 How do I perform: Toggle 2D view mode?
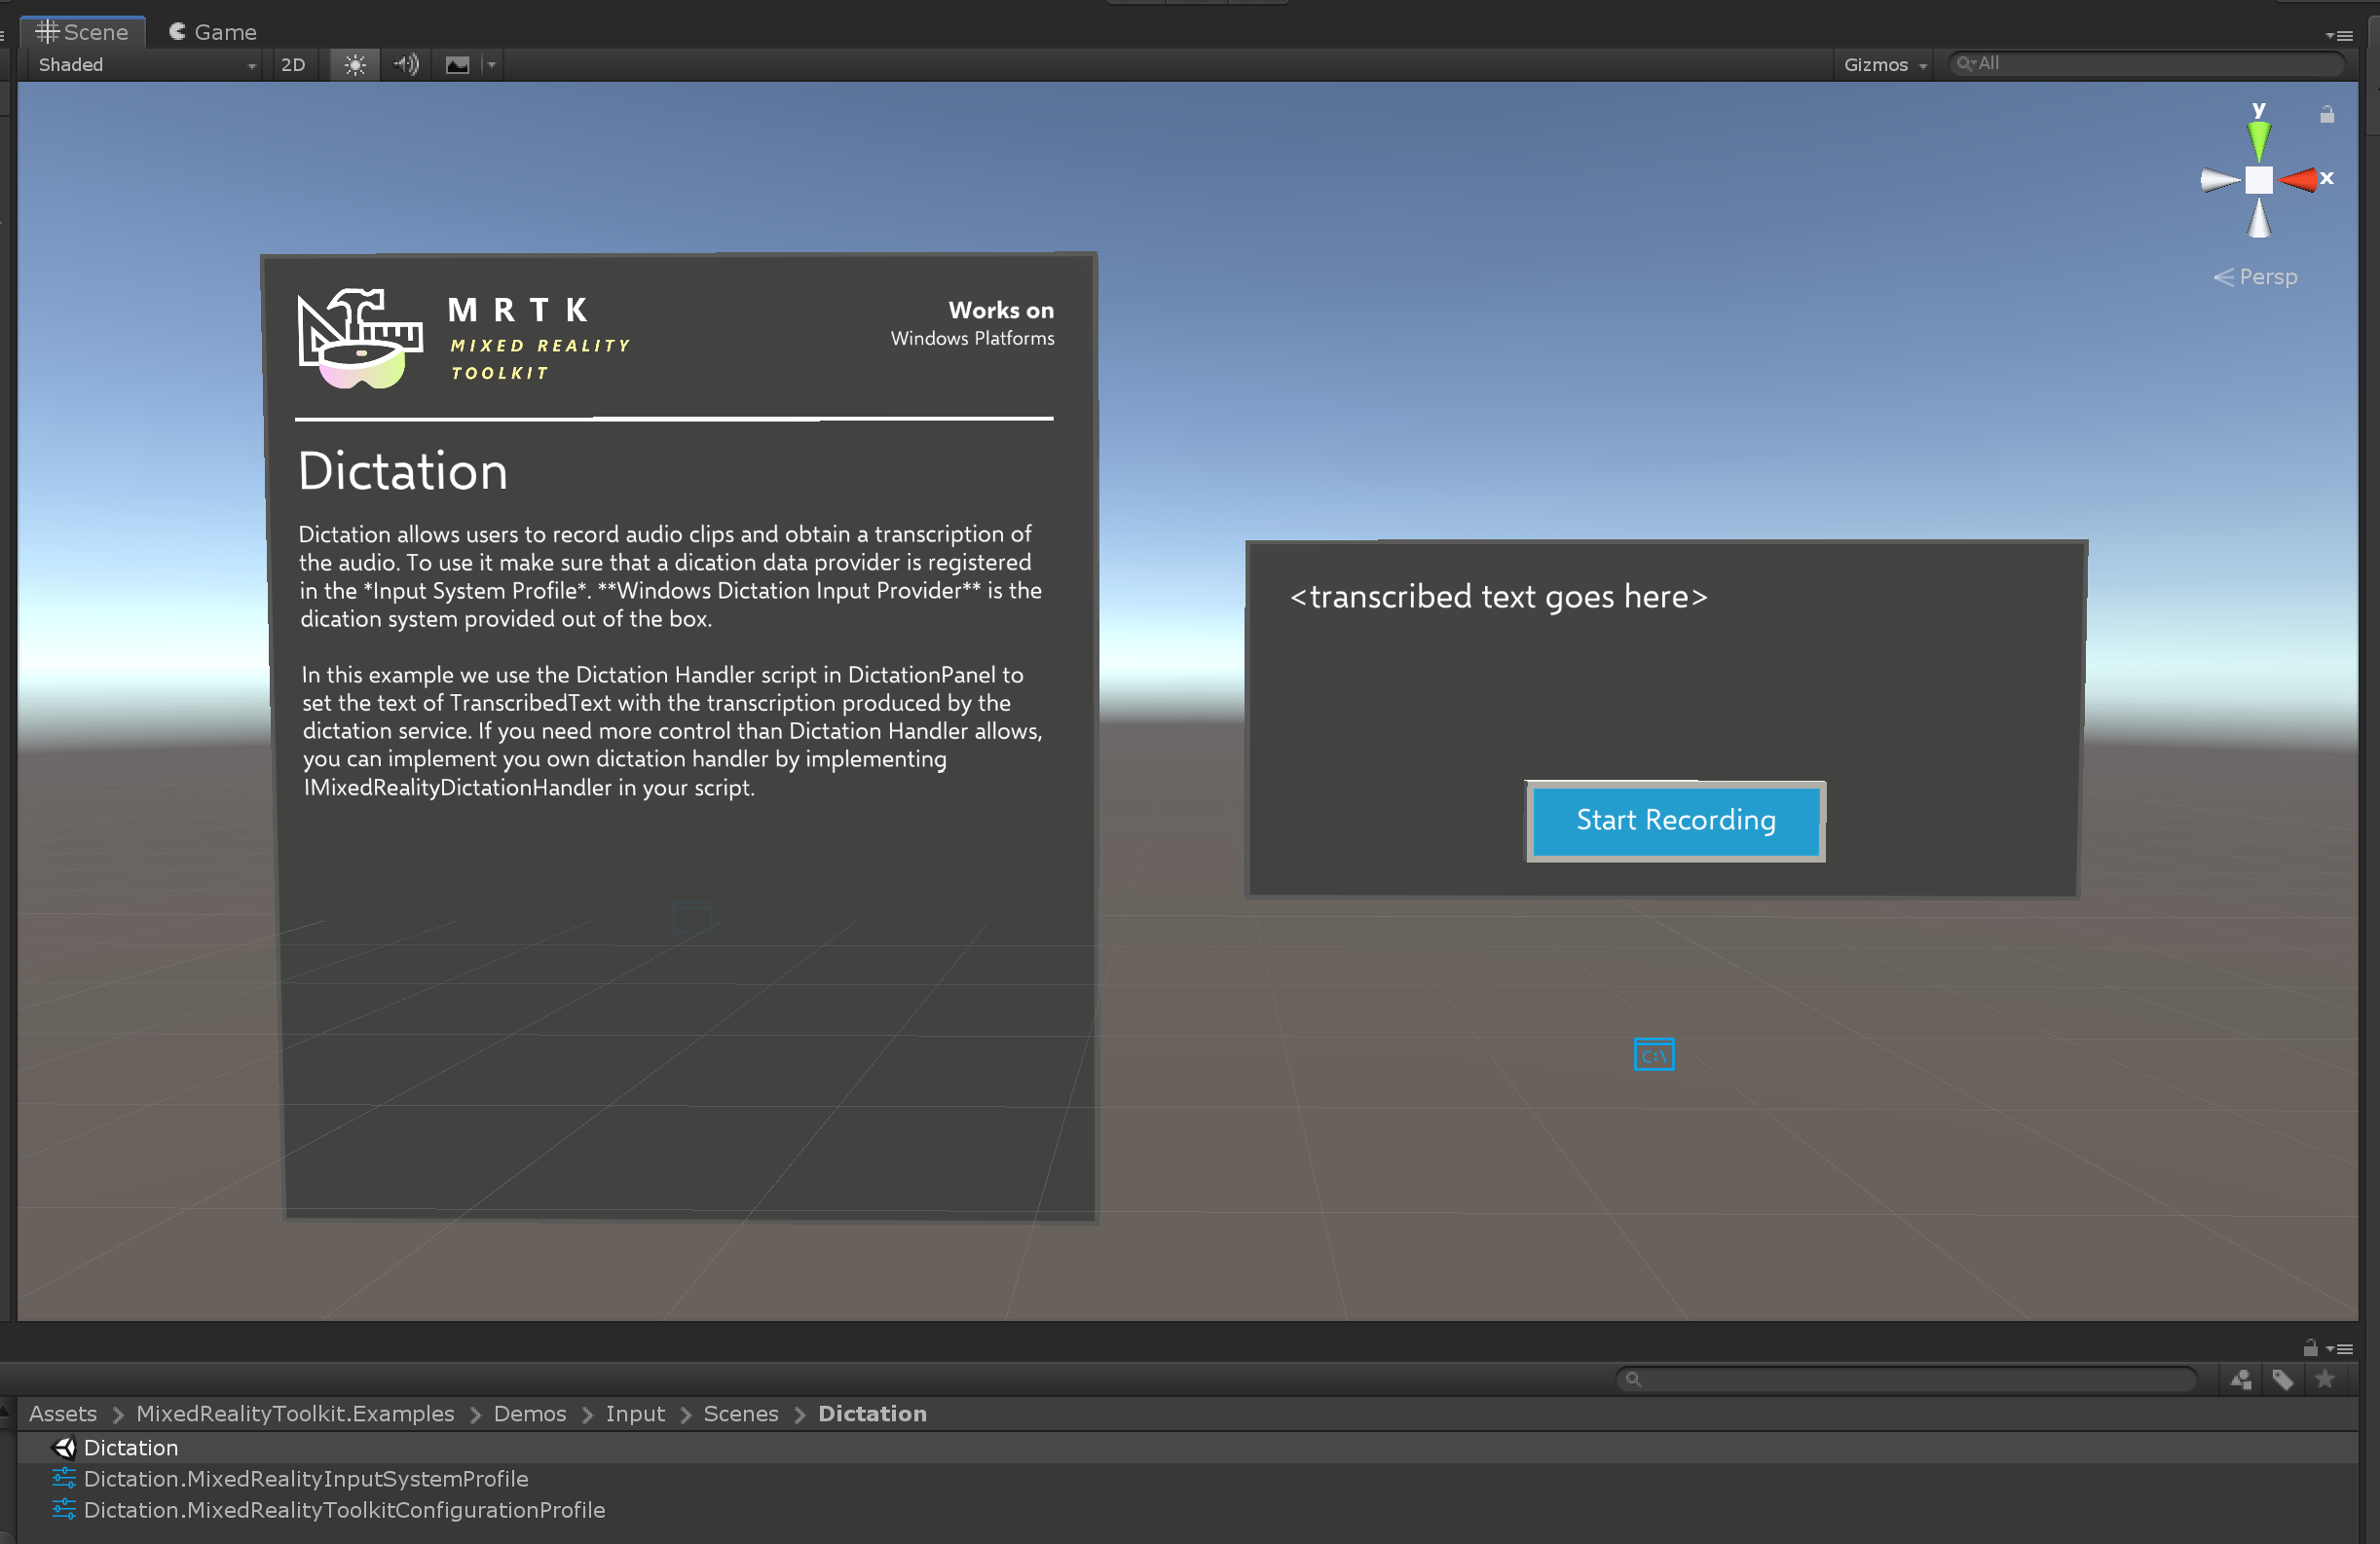(x=289, y=64)
